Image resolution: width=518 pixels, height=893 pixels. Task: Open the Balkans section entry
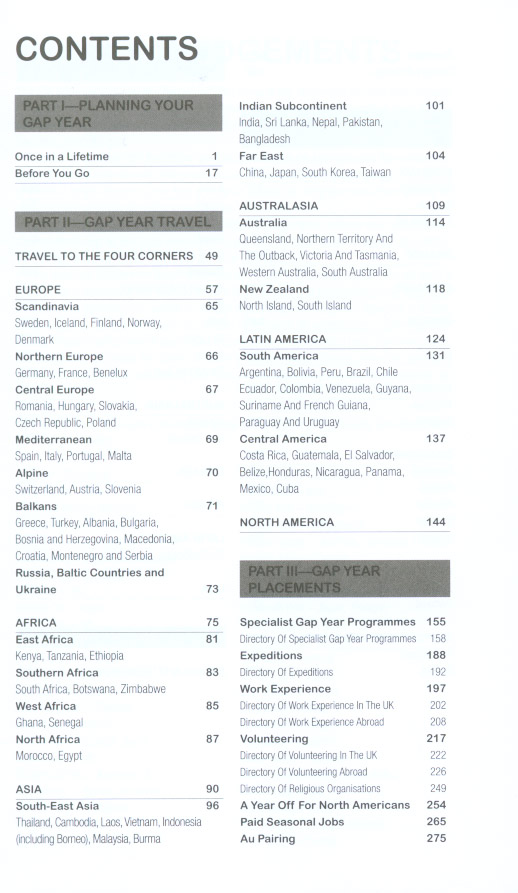click(x=118, y=506)
